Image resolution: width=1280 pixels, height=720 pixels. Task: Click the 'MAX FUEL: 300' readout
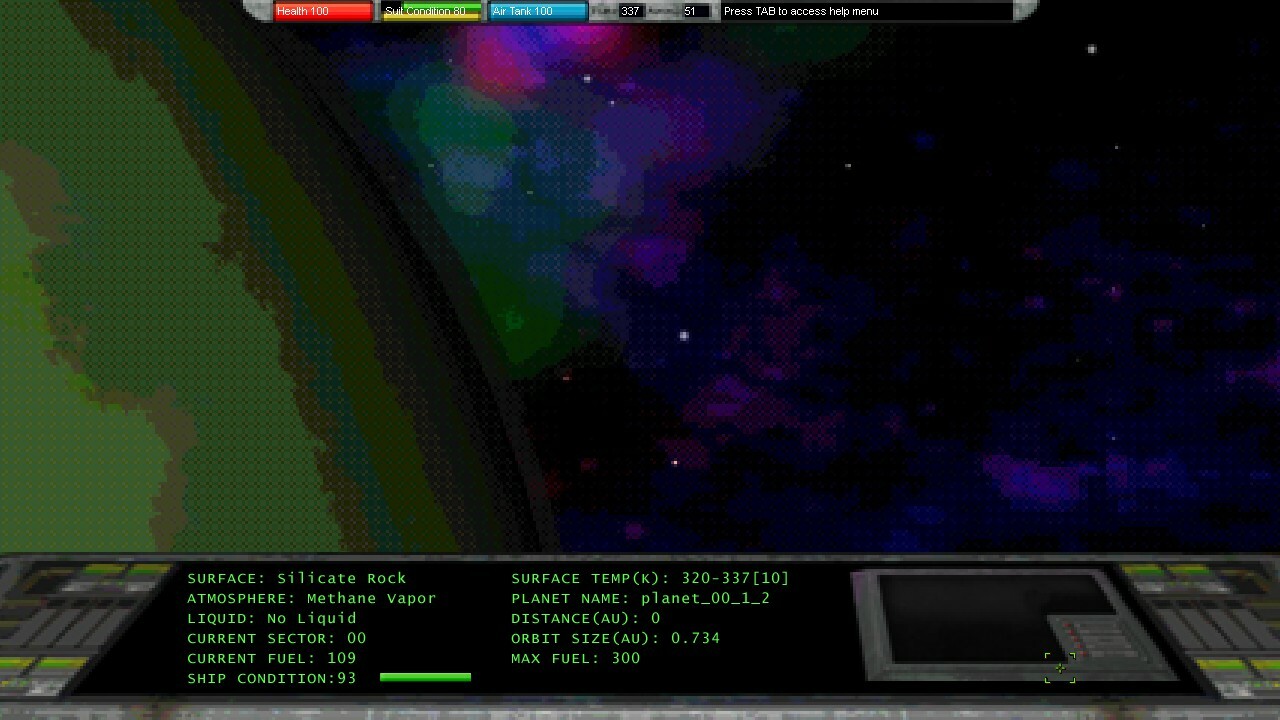(576, 658)
